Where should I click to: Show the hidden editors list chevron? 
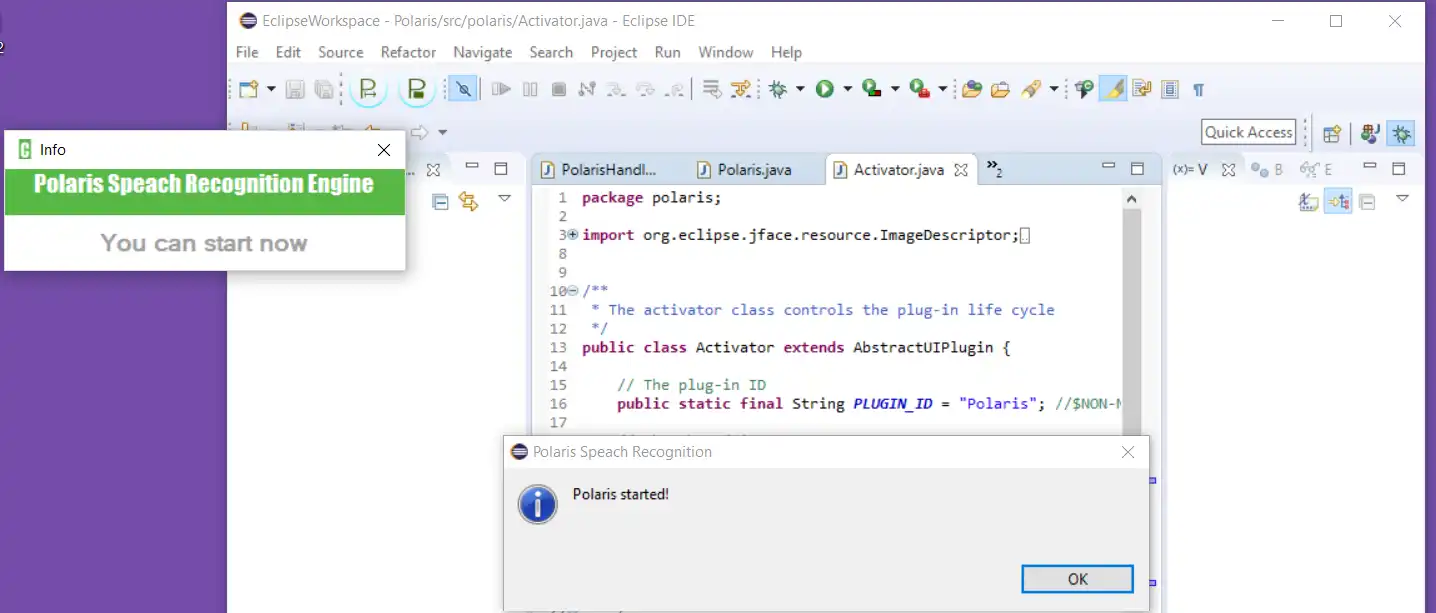(x=994, y=168)
